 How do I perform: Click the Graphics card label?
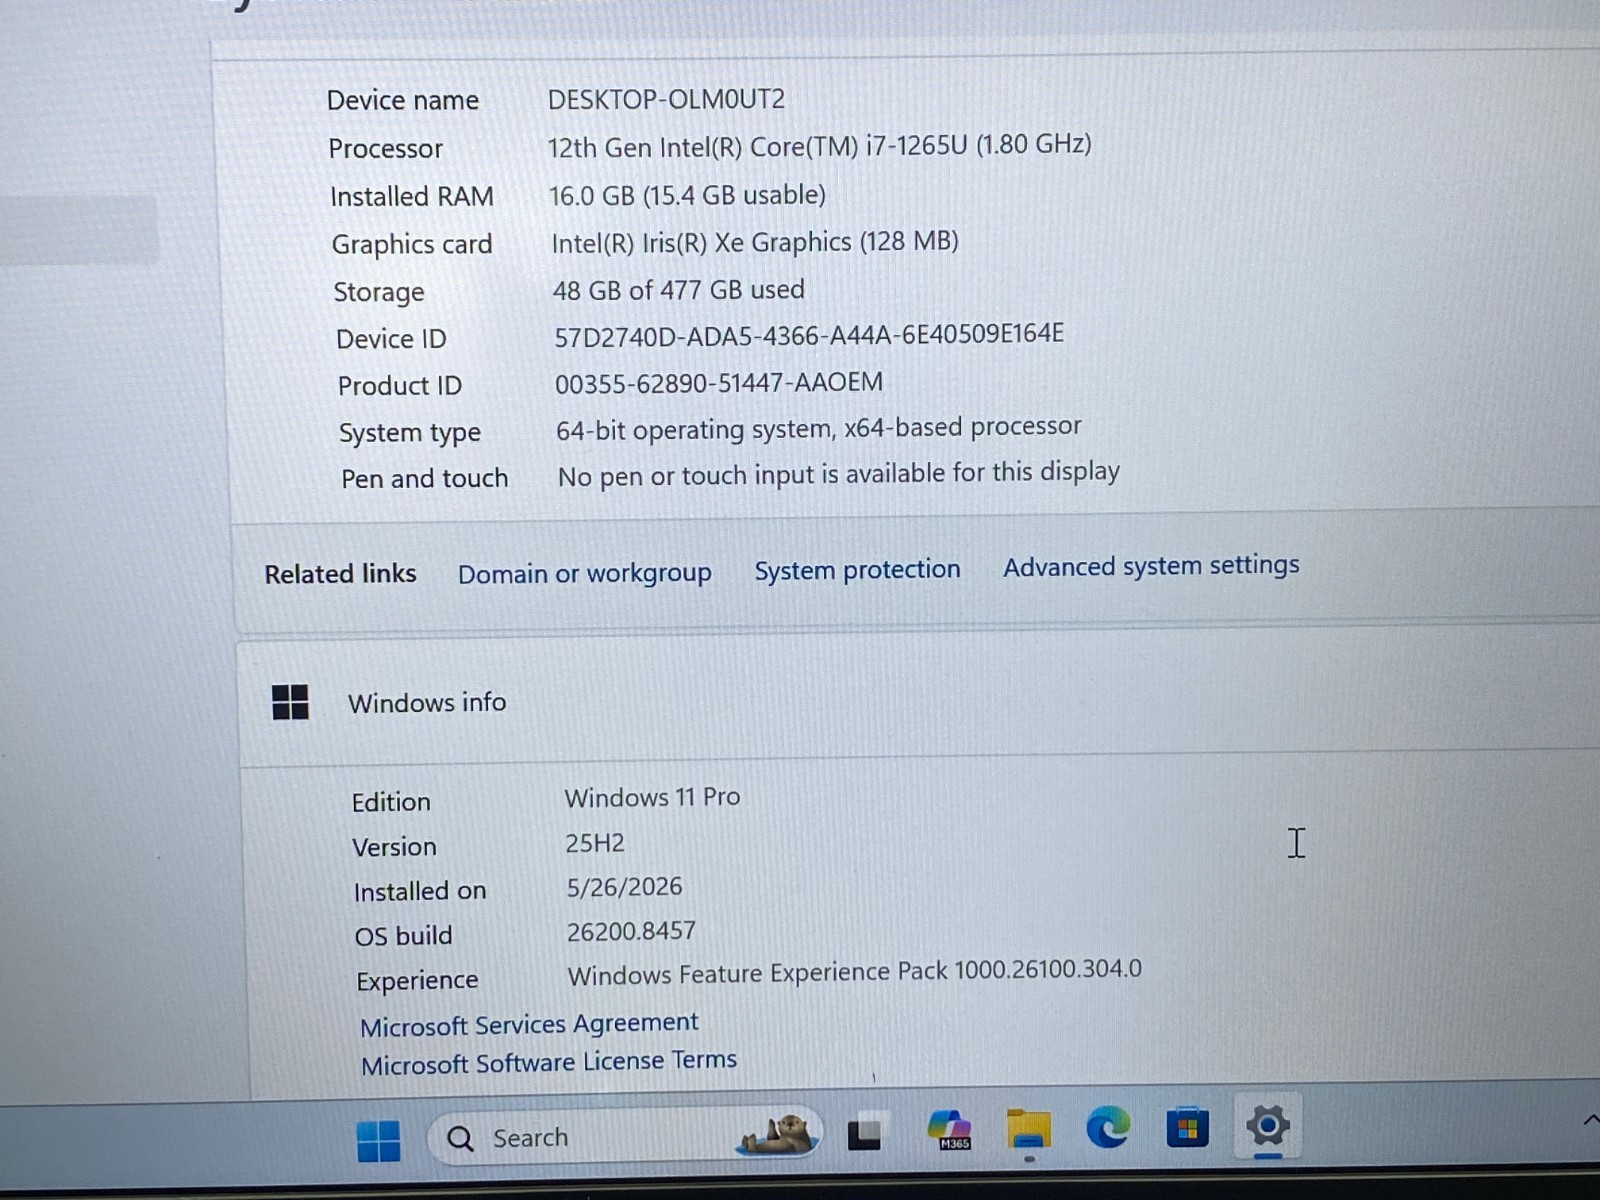click(412, 245)
